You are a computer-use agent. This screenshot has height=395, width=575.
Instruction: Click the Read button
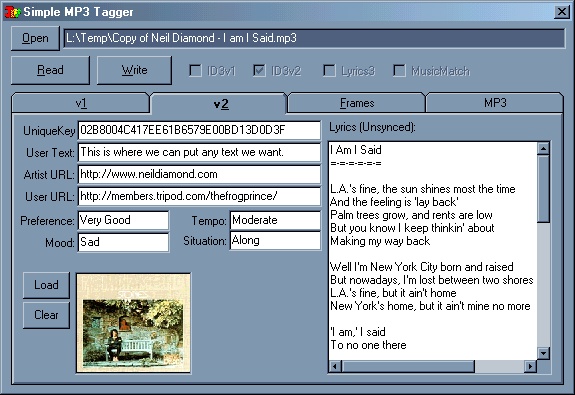(50, 70)
